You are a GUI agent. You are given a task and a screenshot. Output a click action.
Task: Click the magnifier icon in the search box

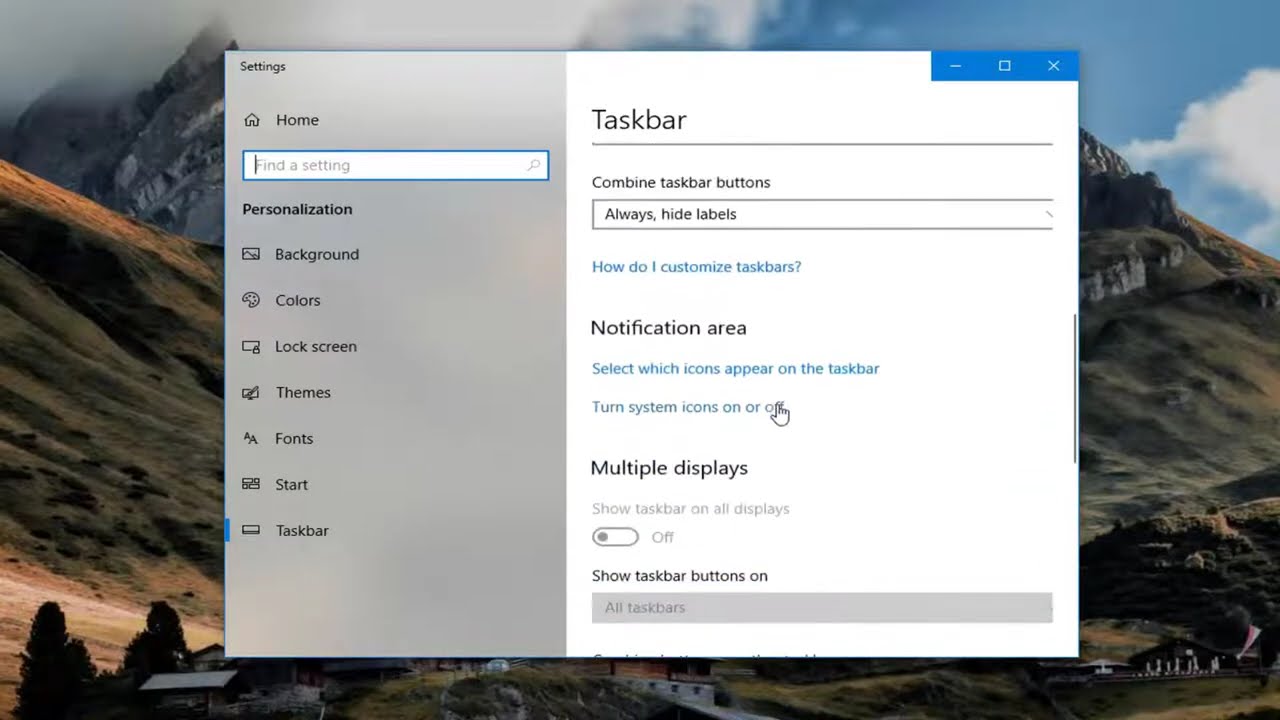pos(534,165)
